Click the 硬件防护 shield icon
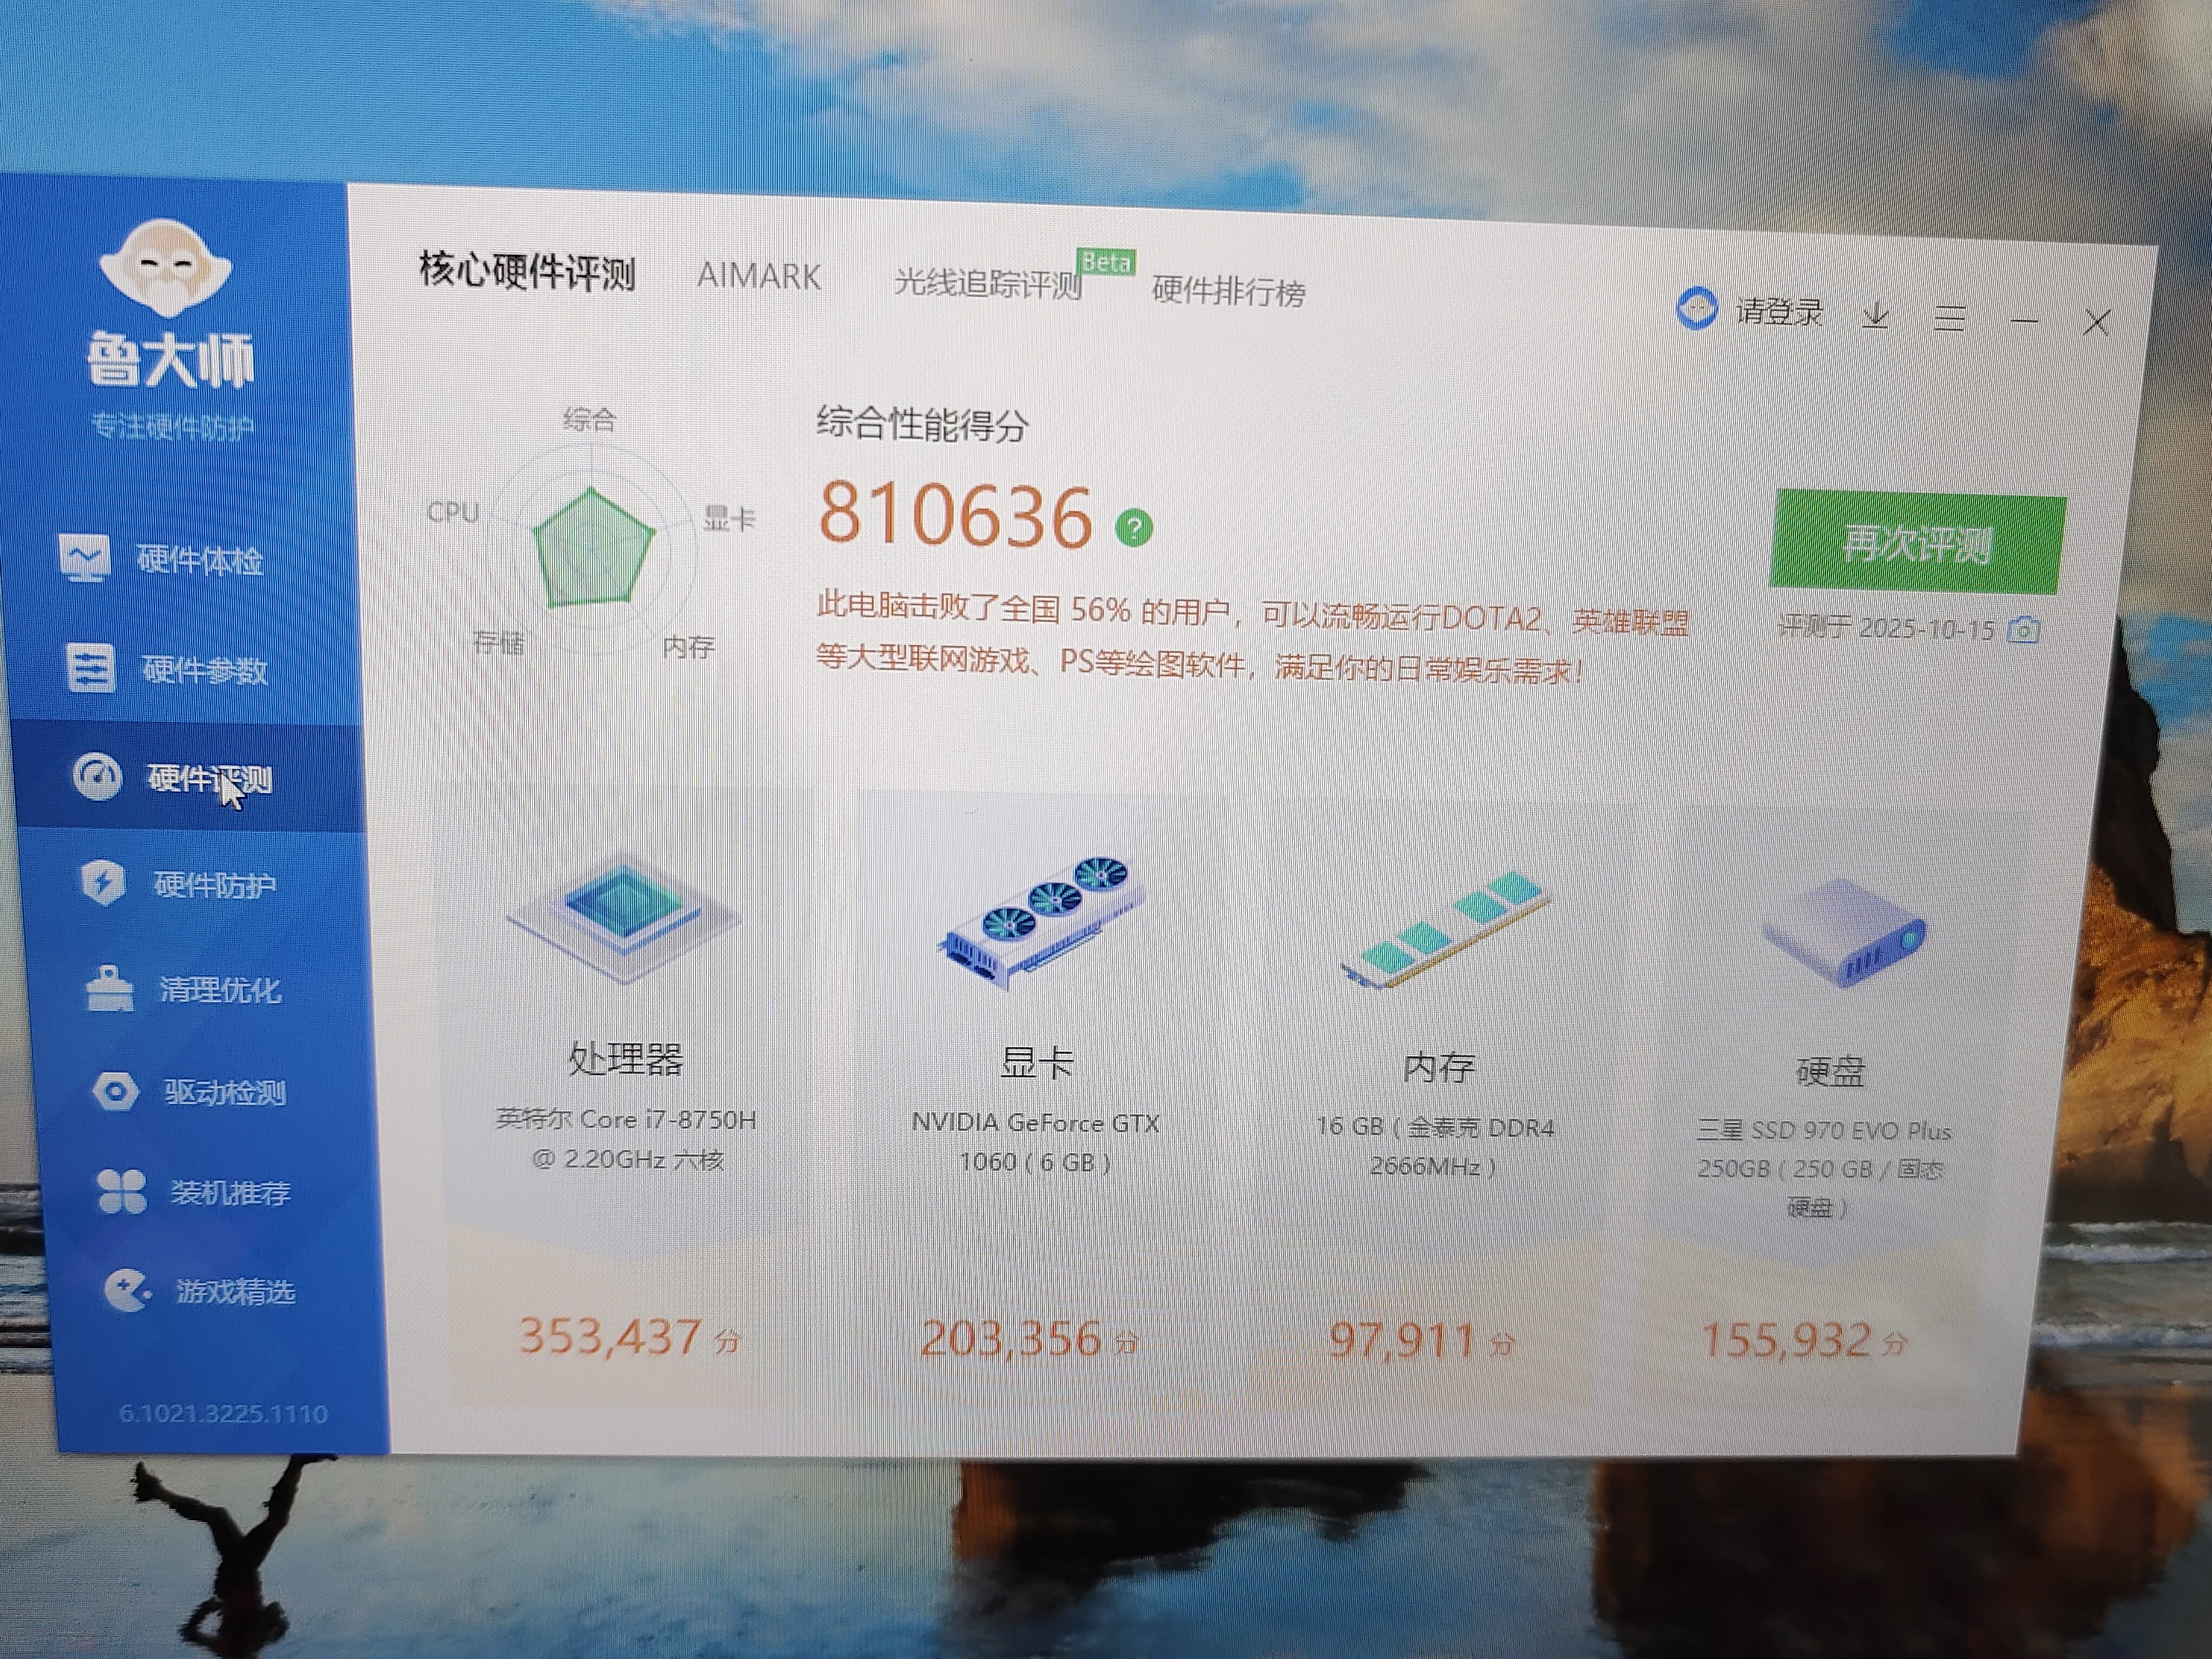2212x1659 pixels. (103, 882)
